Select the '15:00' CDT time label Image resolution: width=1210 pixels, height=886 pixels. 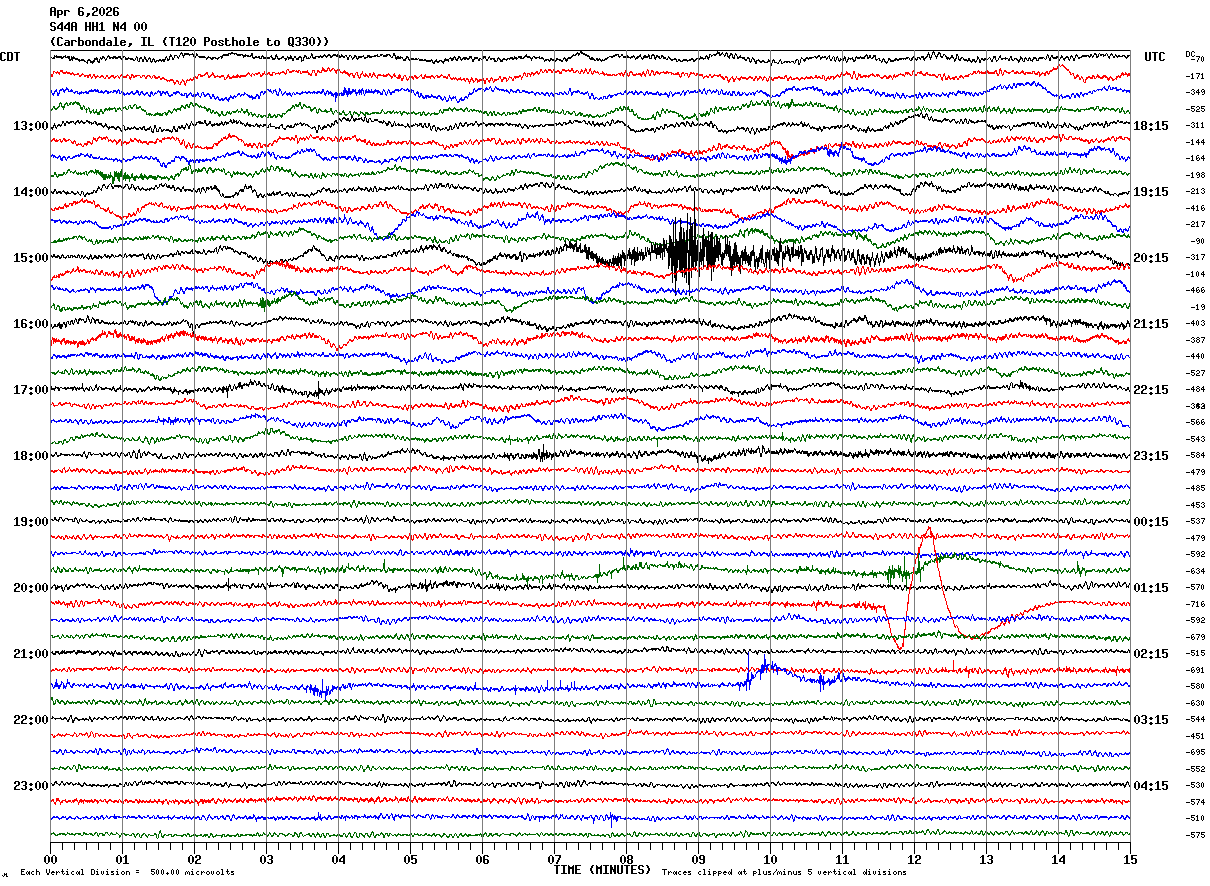(30, 258)
